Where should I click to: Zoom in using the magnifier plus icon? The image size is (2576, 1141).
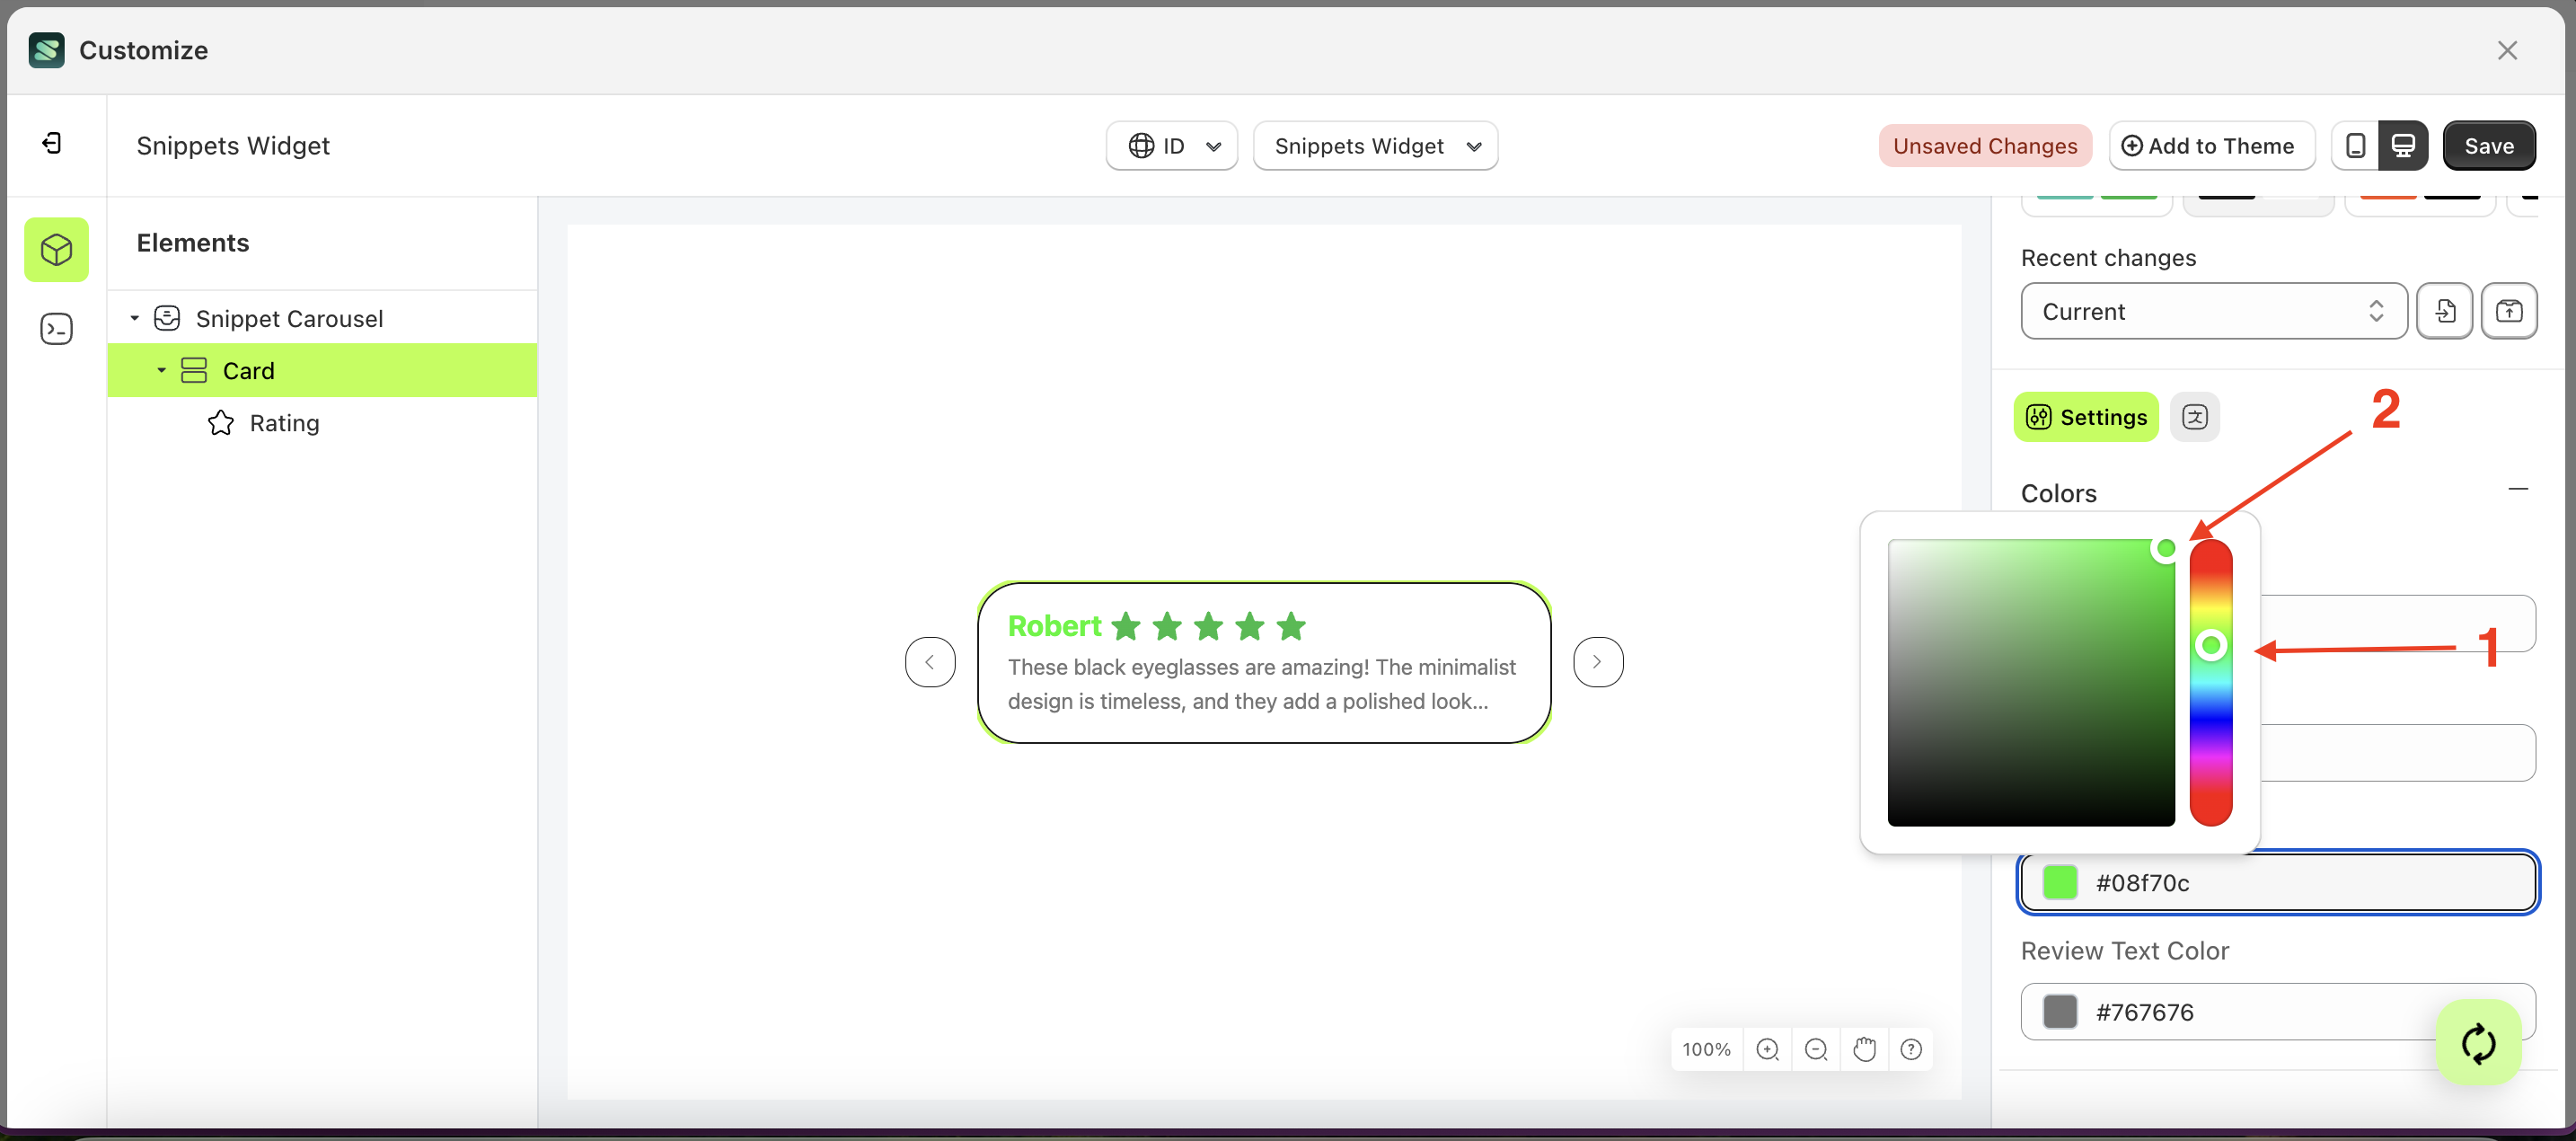click(1768, 1049)
